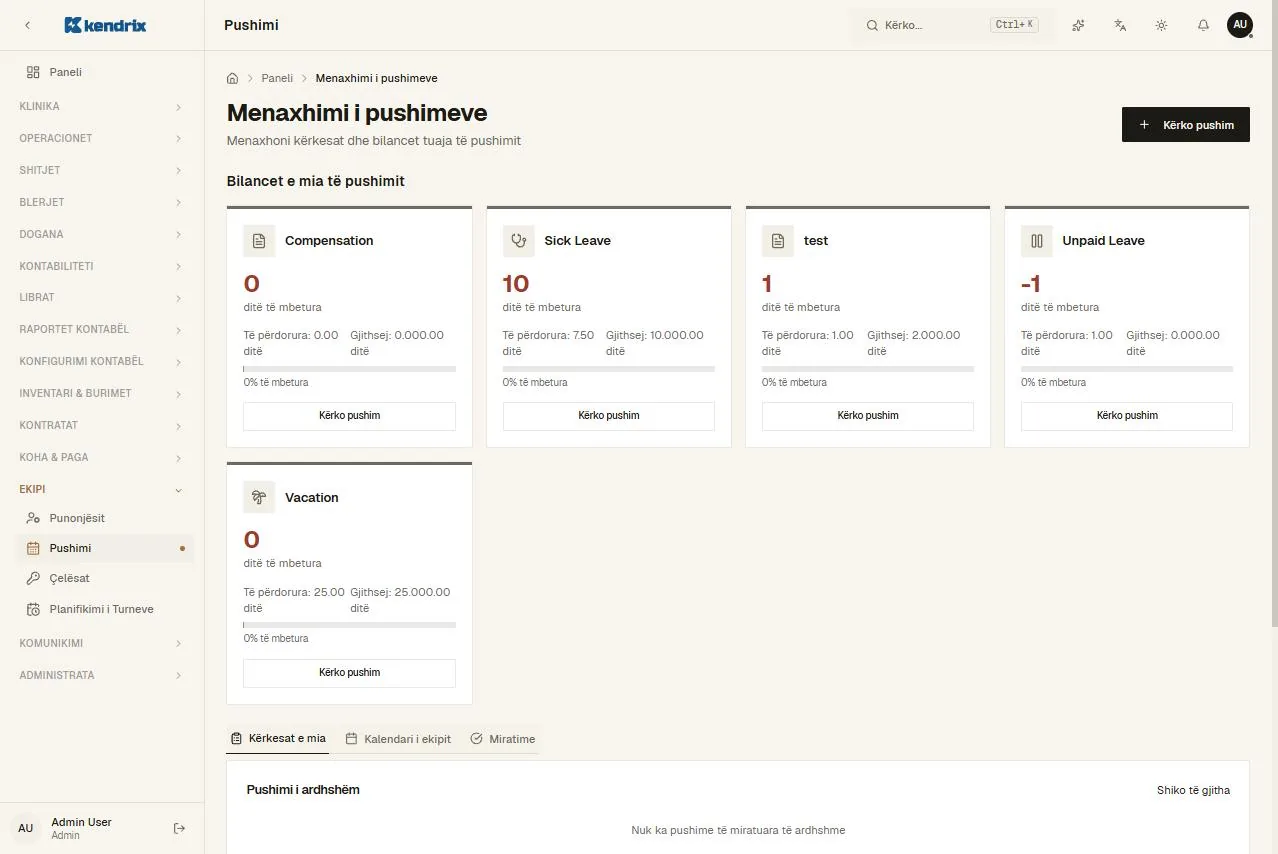Collapse sidebar with the back chevron
The height and width of the screenshot is (854, 1278).
point(27,25)
